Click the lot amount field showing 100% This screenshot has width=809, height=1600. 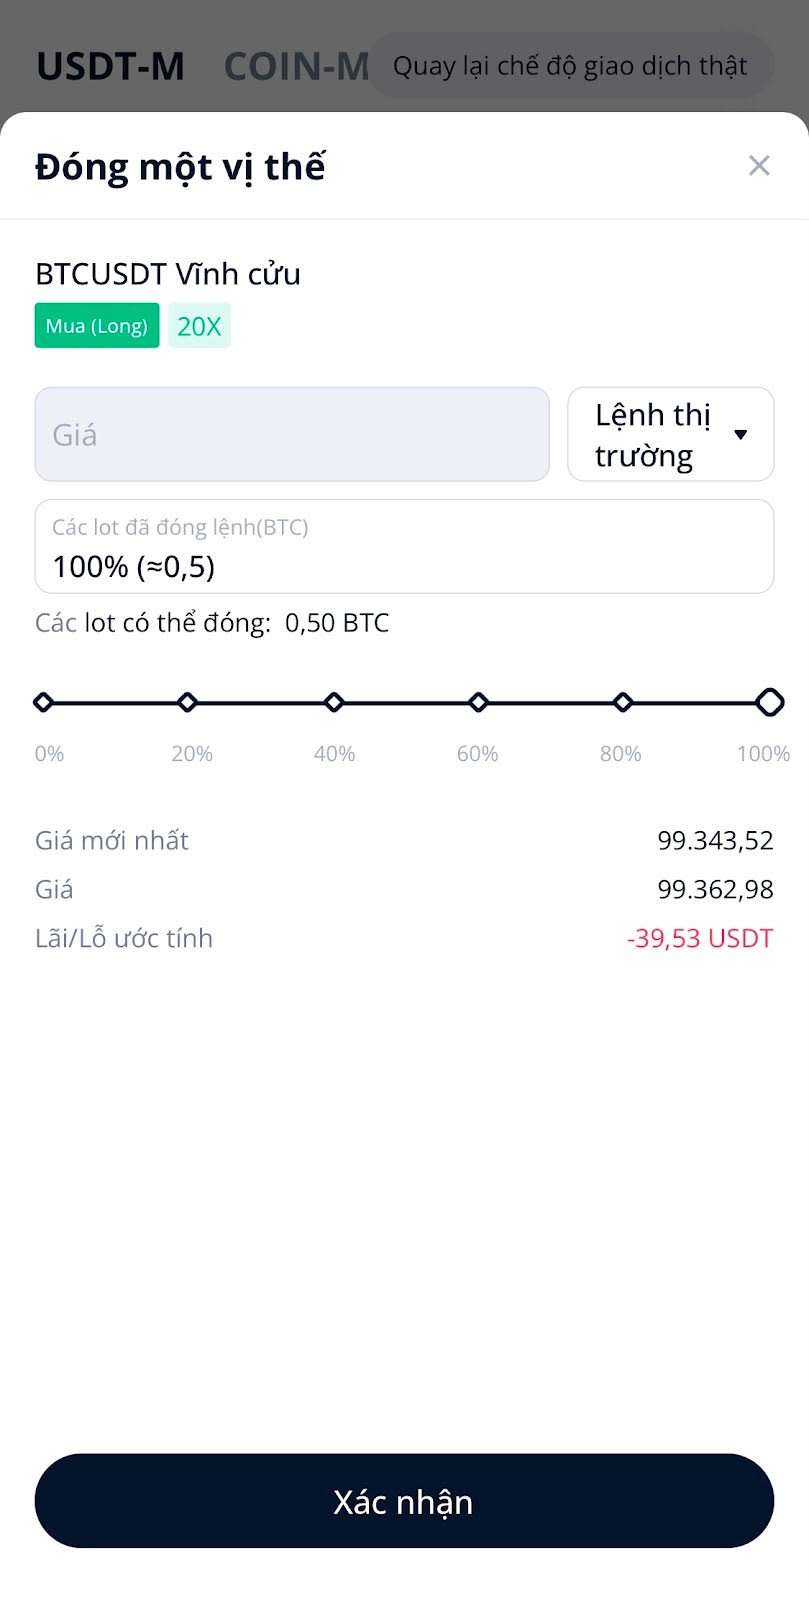(x=404, y=547)
